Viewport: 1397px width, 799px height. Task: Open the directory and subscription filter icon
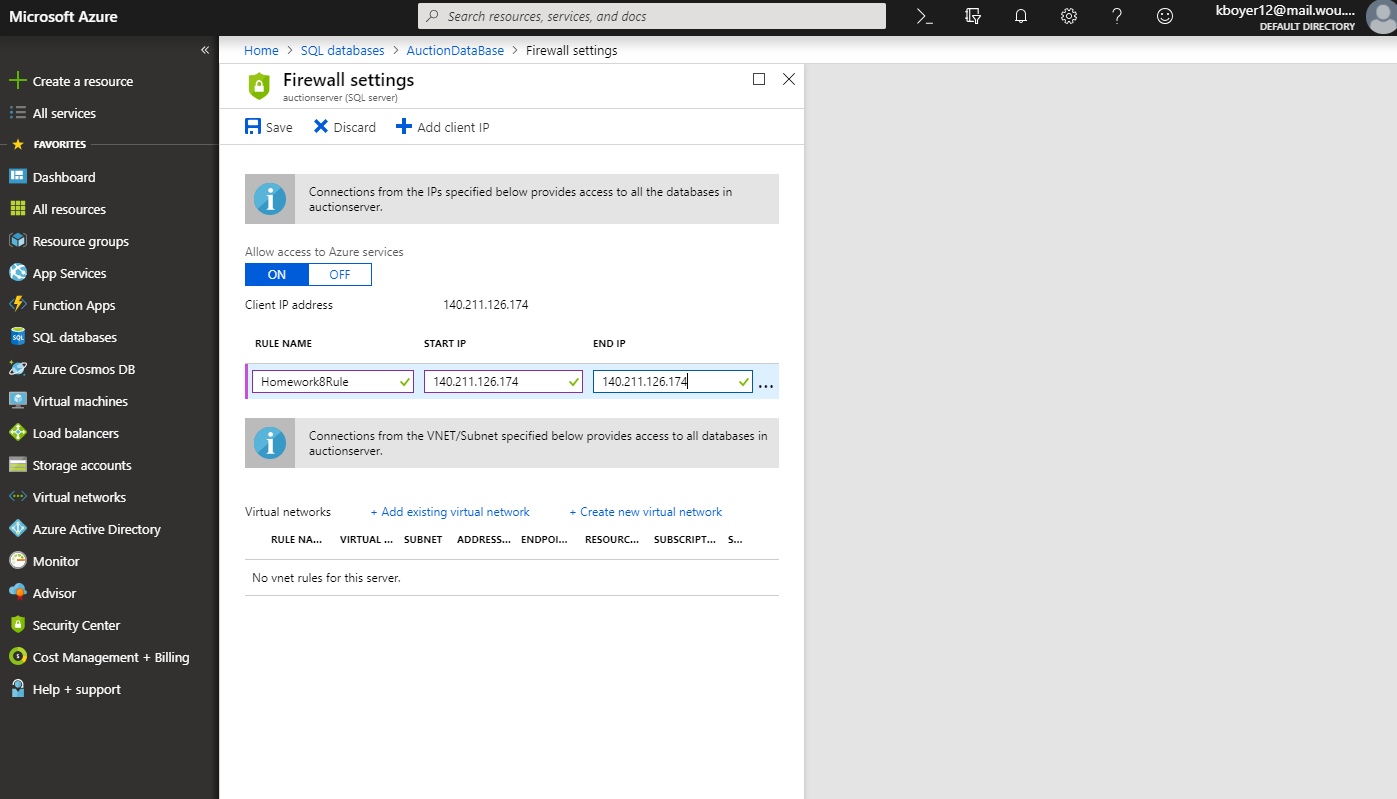coord(973,16)
